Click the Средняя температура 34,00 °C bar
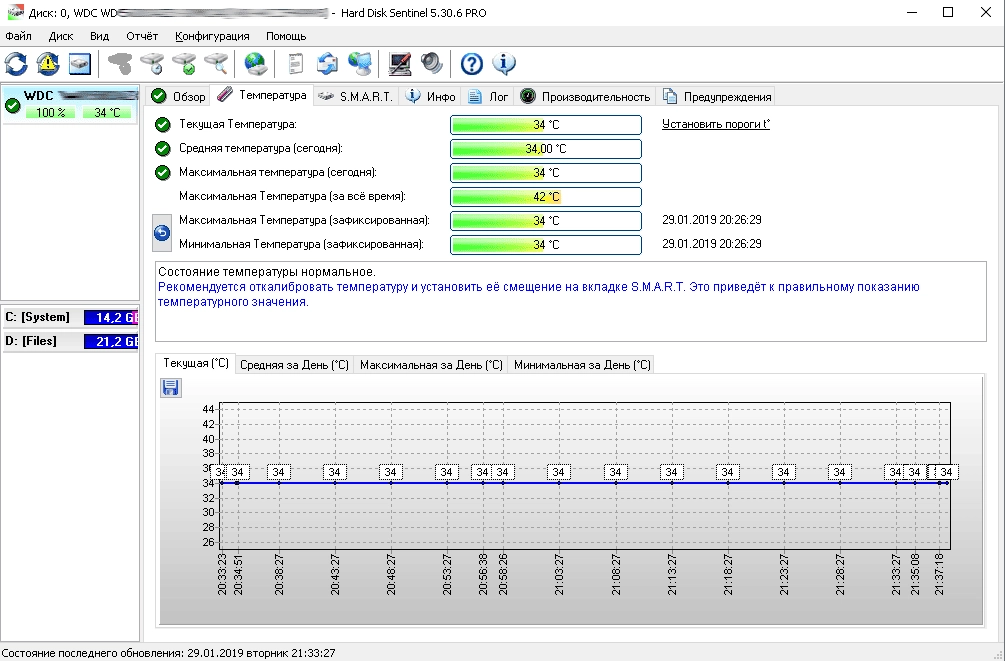 pyautogui.click(x=546, y=149)
